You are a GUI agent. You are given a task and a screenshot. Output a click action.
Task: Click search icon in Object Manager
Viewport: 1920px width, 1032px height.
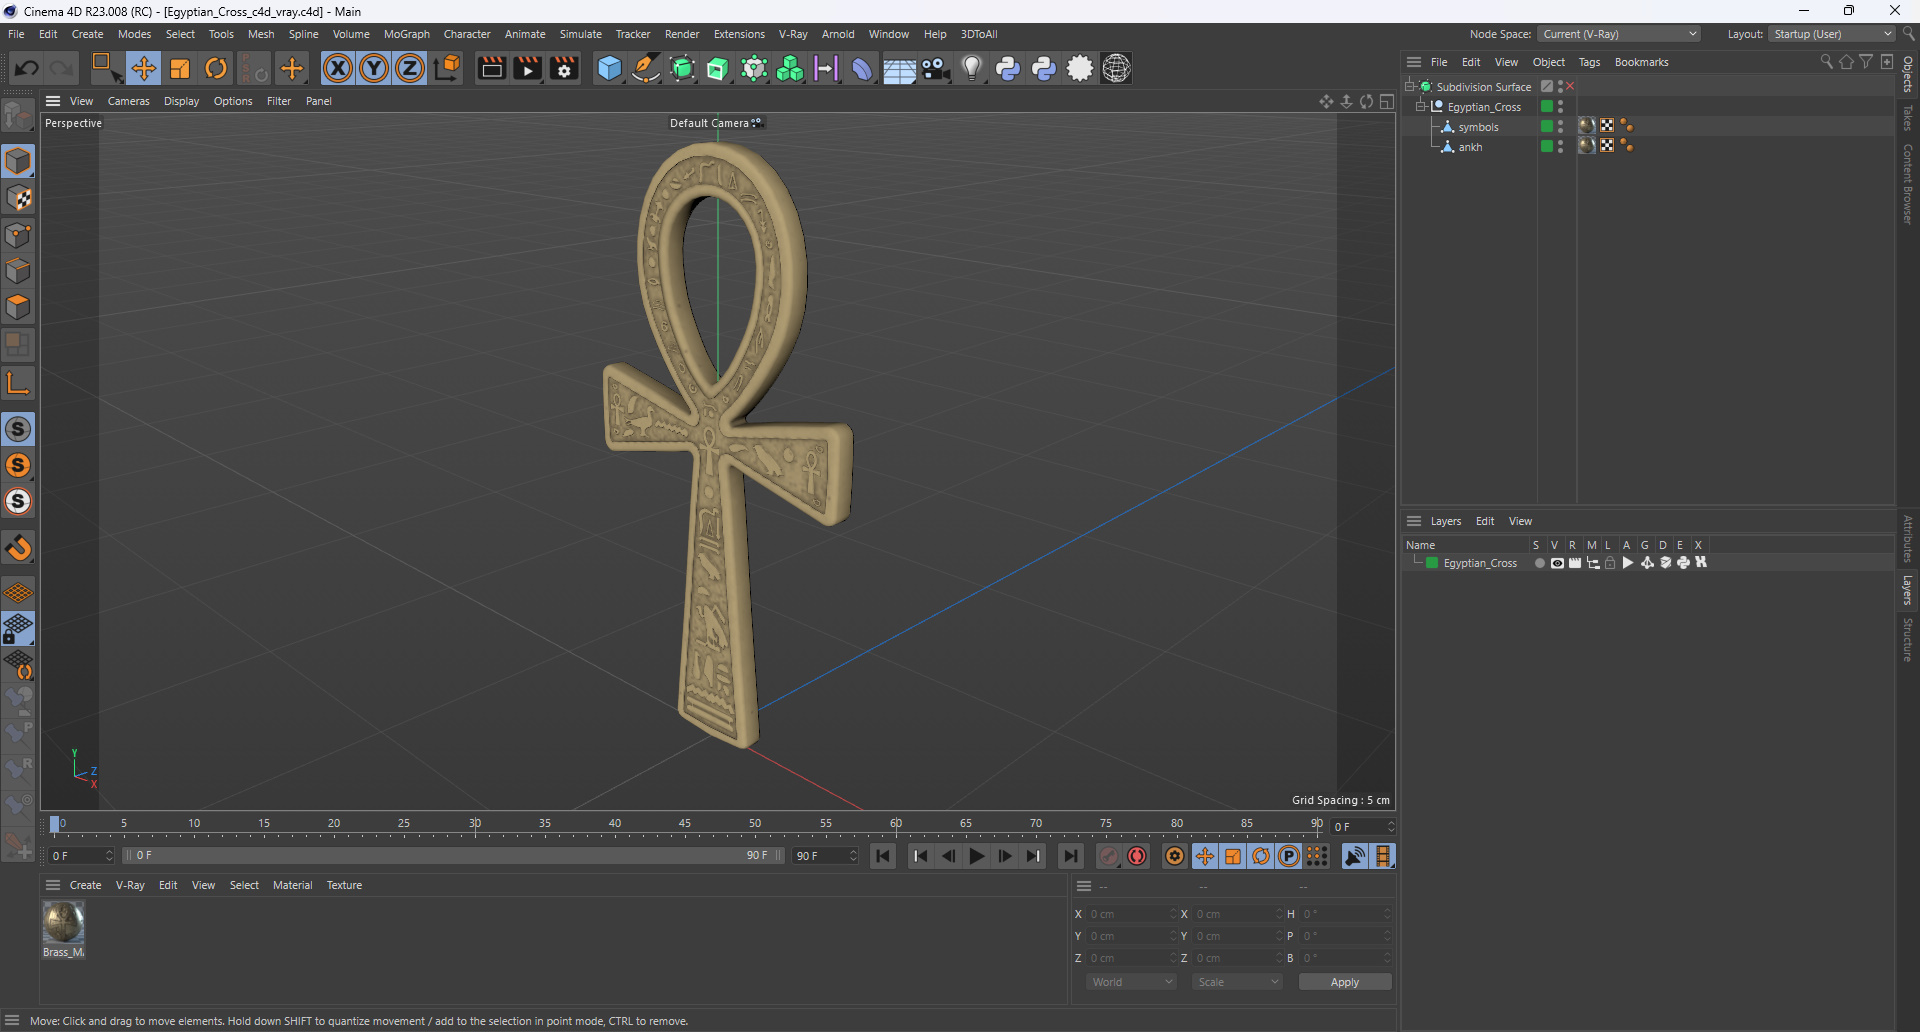point(1827,62)
